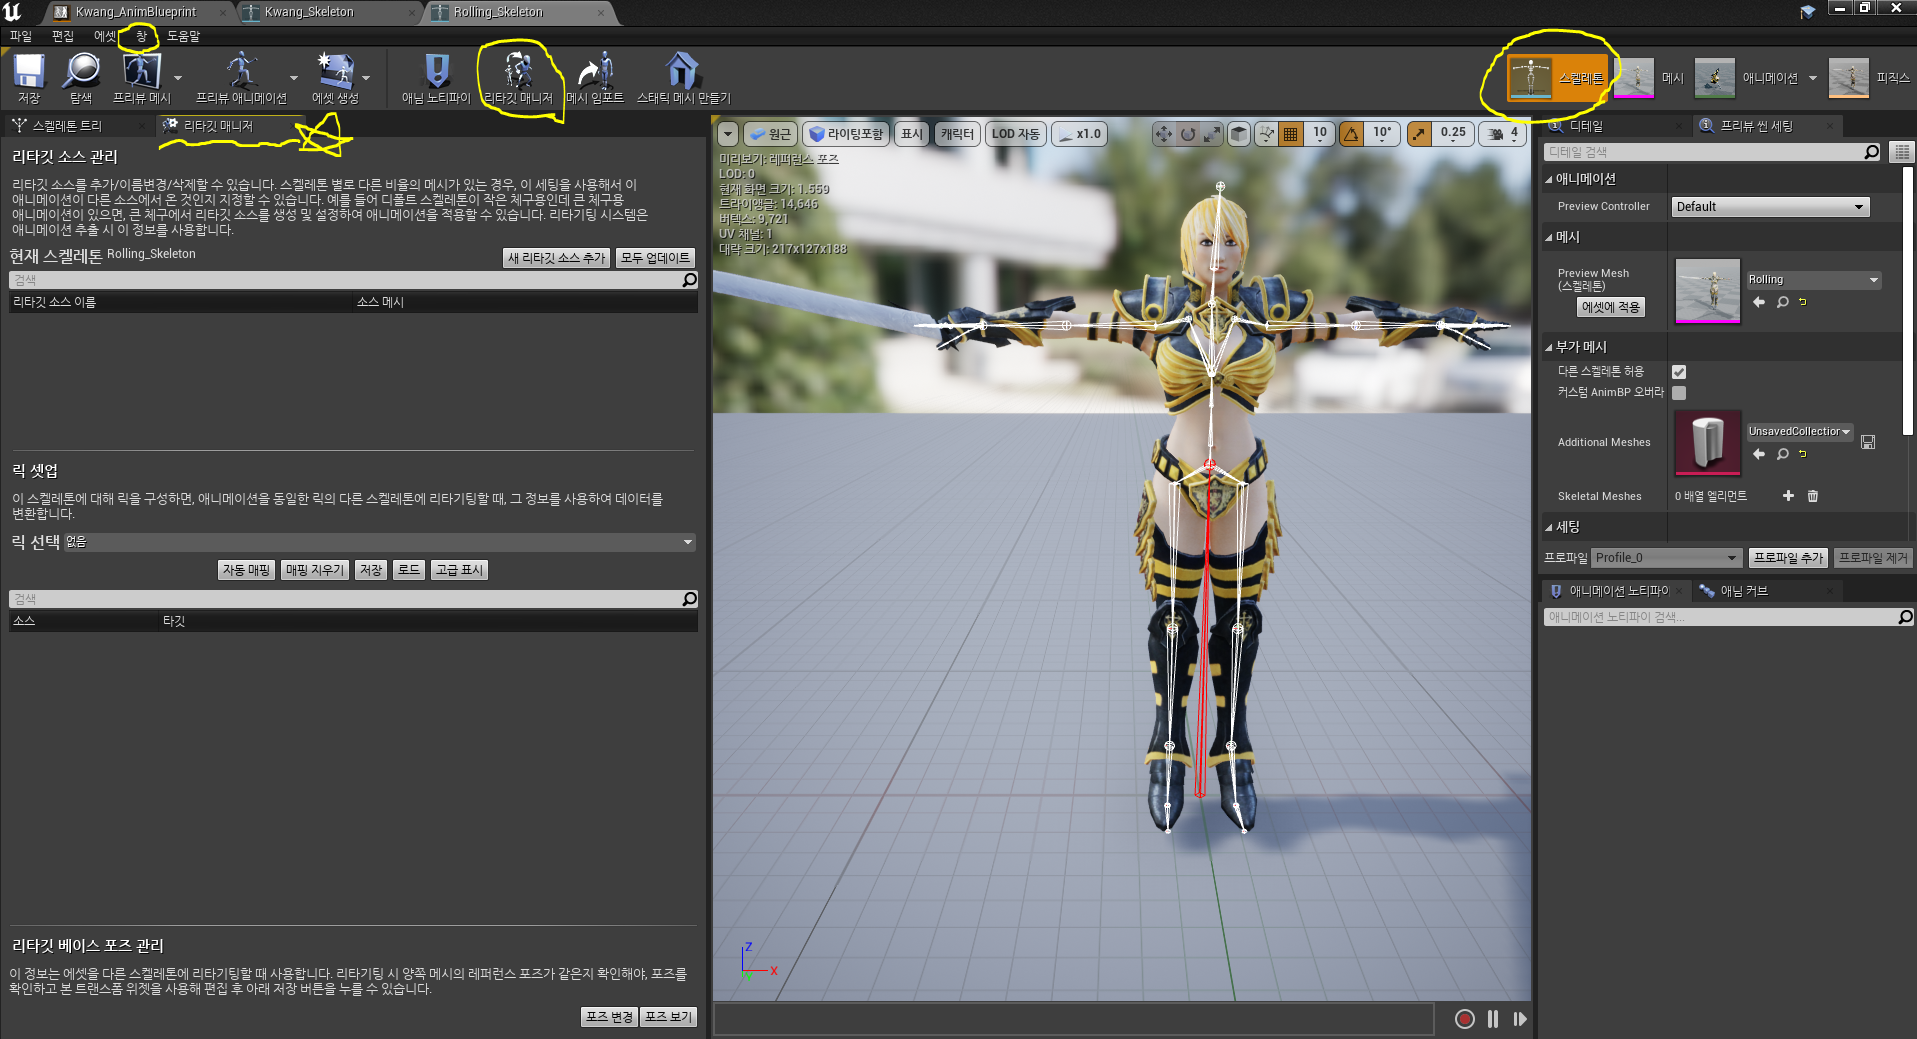Screen dimensions: 1917x1039
Task: Open the 리타깃 매니저 toolbar icon
Action: [x=518, y=71]
